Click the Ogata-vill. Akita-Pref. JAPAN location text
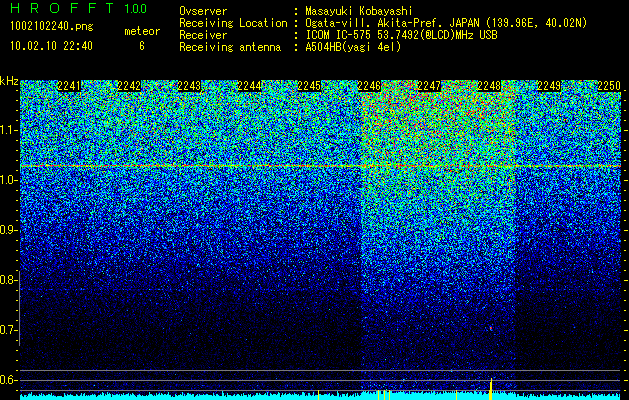629x400 pixels. [x=446, y=23]
